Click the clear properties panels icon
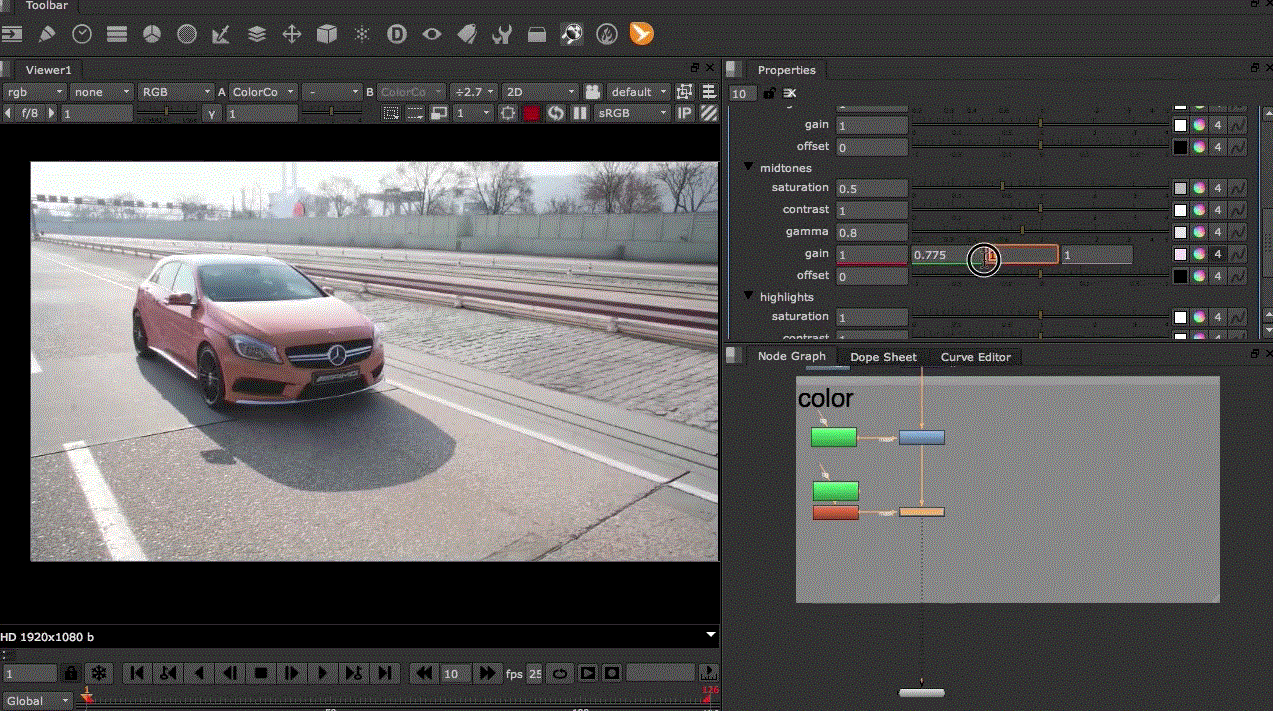Screen dimensions: 1273x711 click(x=790, y=93)
